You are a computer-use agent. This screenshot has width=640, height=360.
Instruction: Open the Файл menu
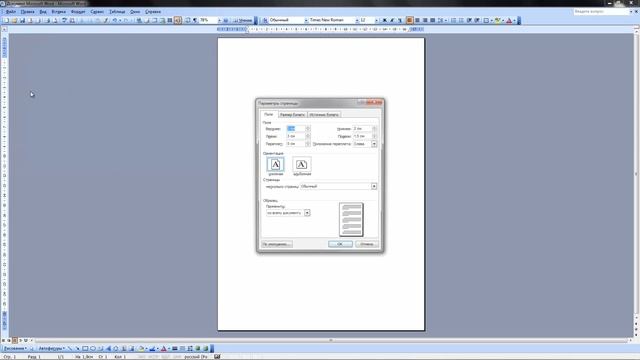[11, 12]
